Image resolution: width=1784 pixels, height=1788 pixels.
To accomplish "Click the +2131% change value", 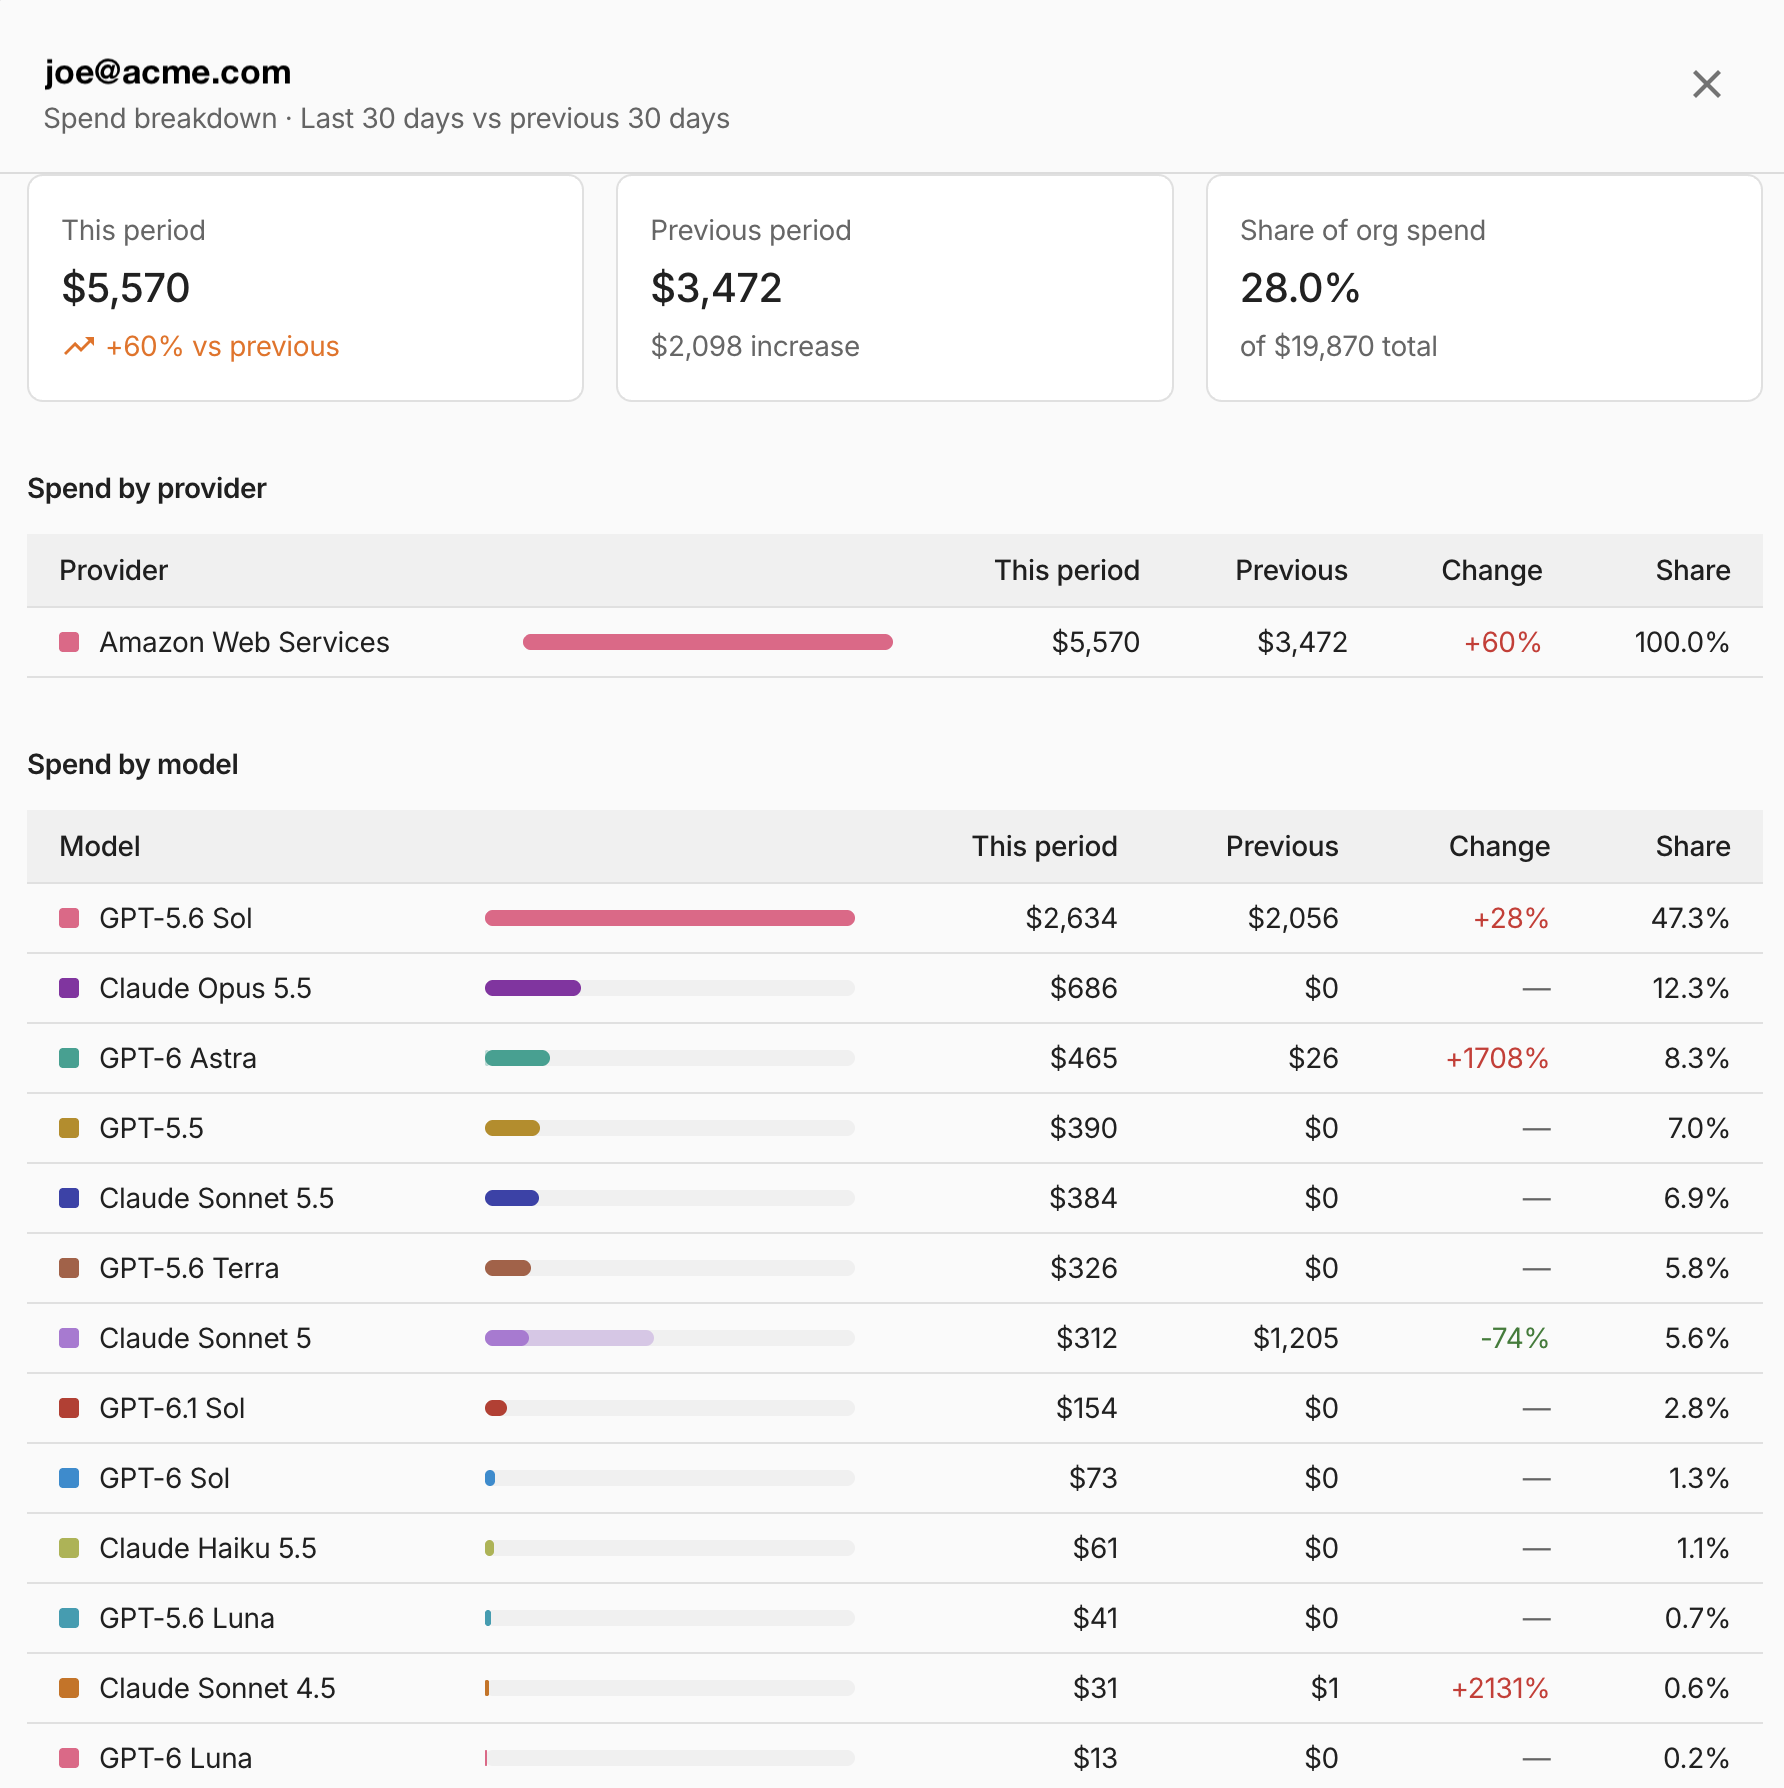I will point(1500,1688).
